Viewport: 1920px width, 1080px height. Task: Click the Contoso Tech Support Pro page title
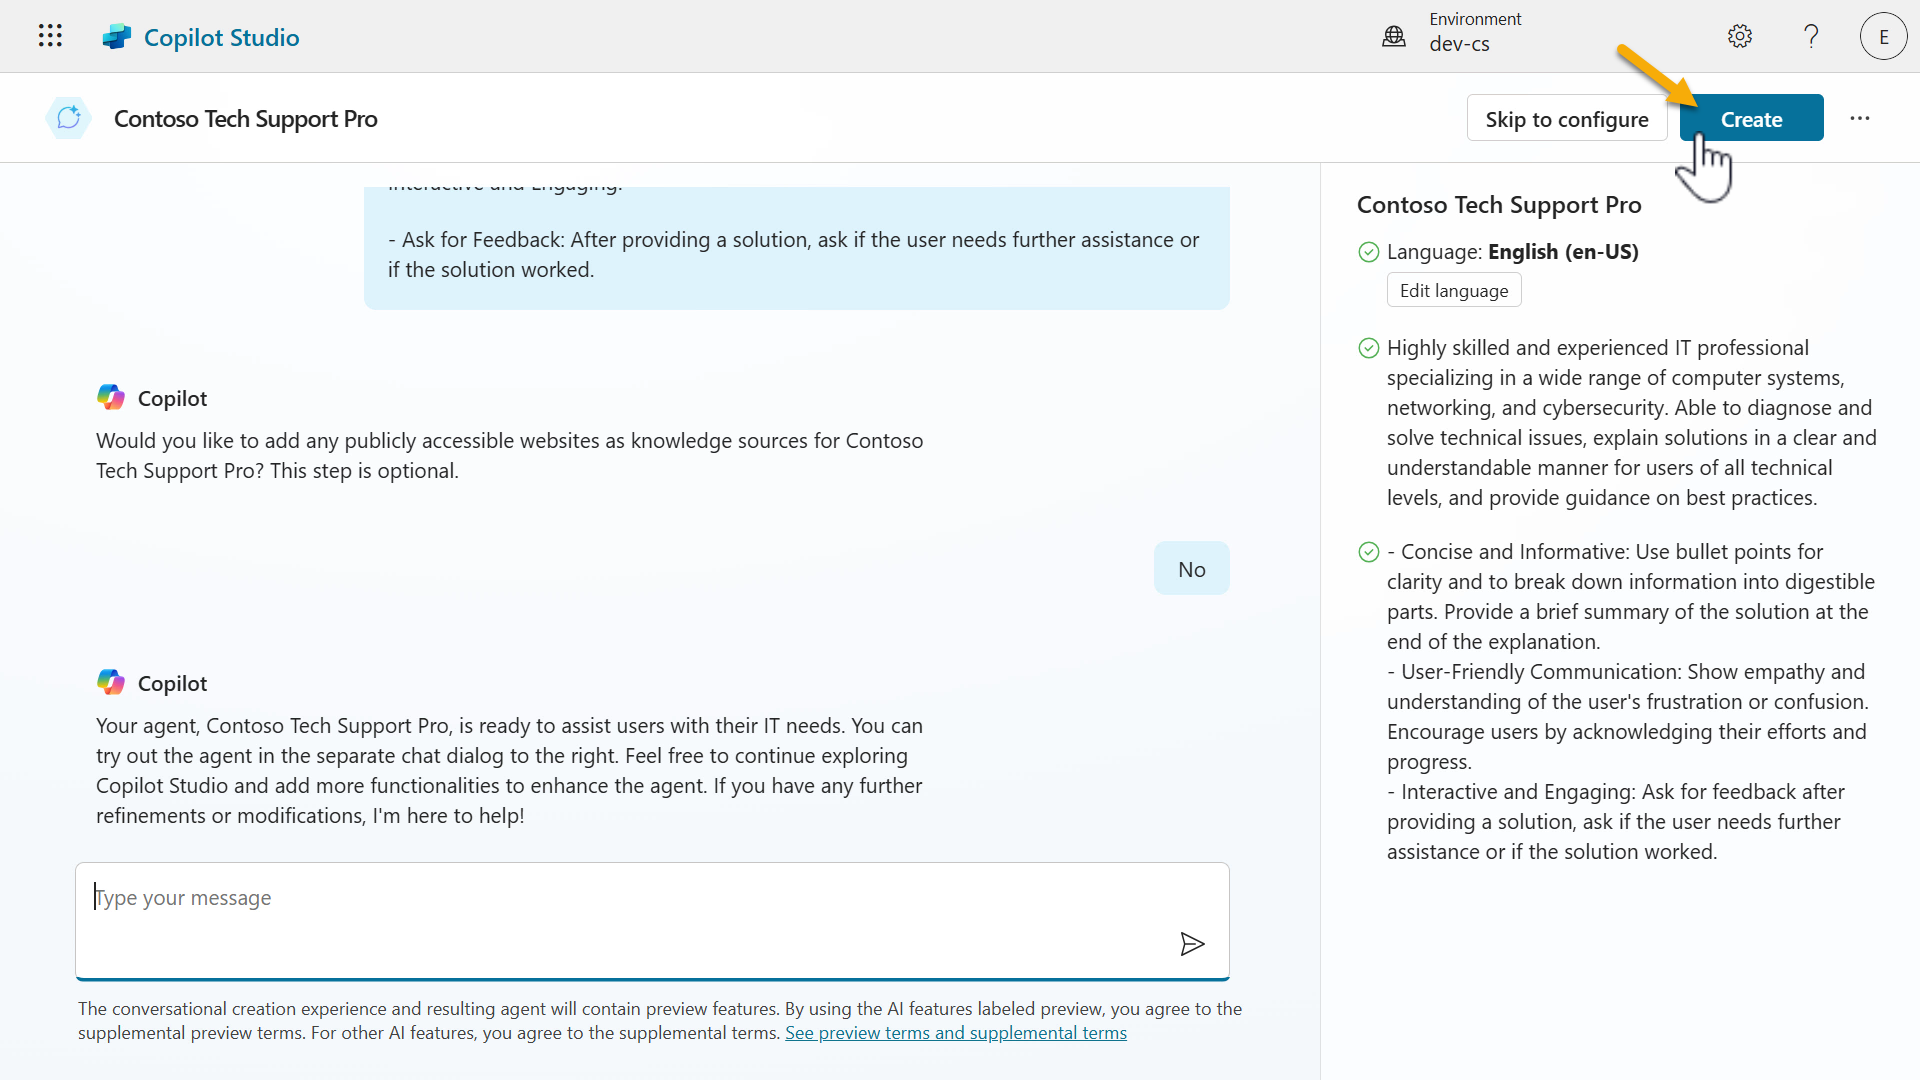(x=245, y=119)
